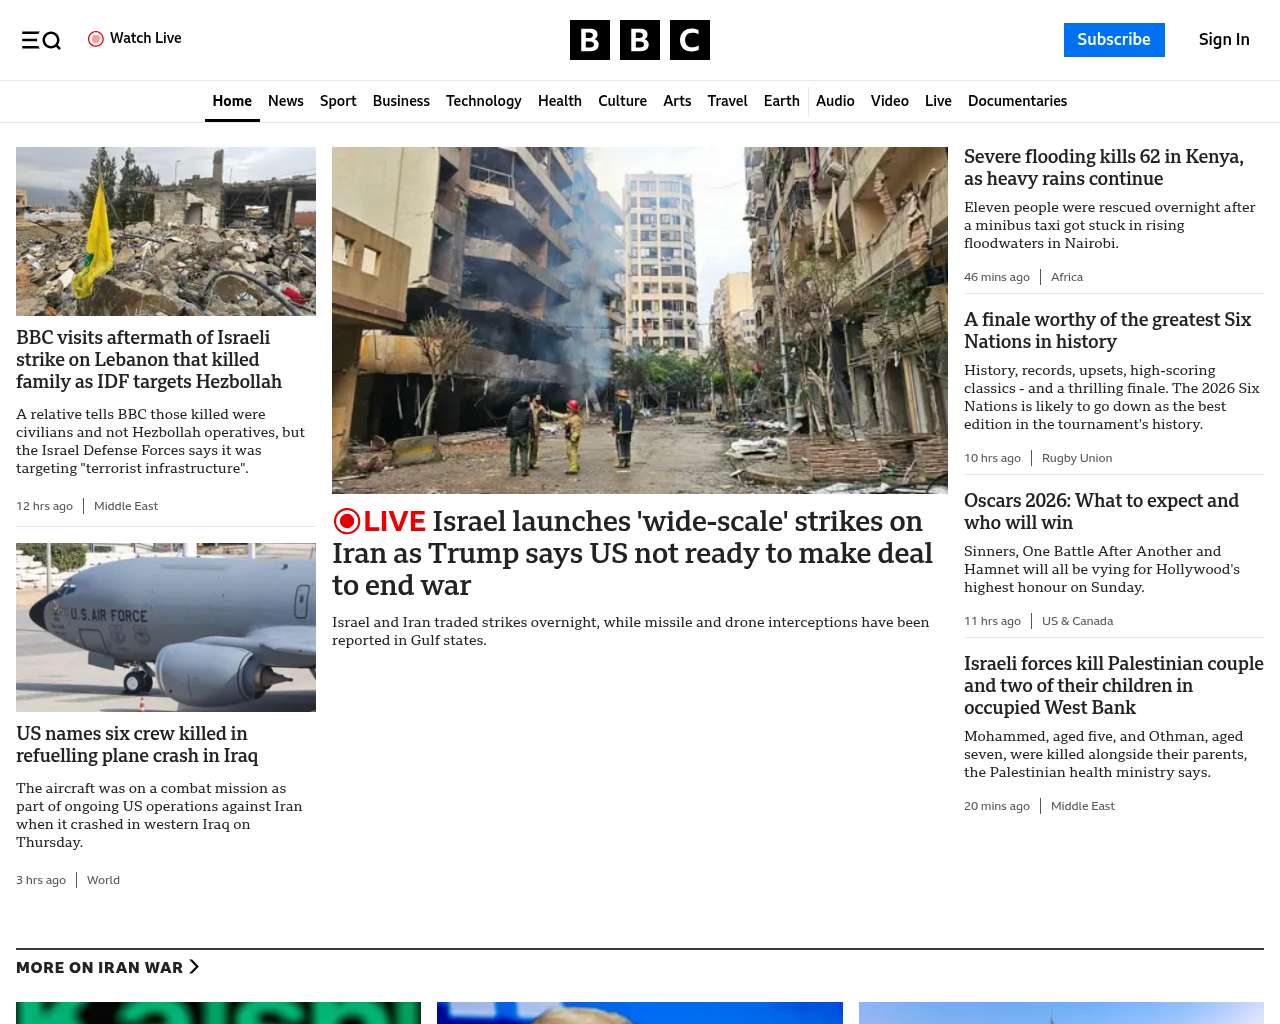Viewport: 1280px width, 1024px height.
Task: Select the Audio section
Action: [835, 101]
